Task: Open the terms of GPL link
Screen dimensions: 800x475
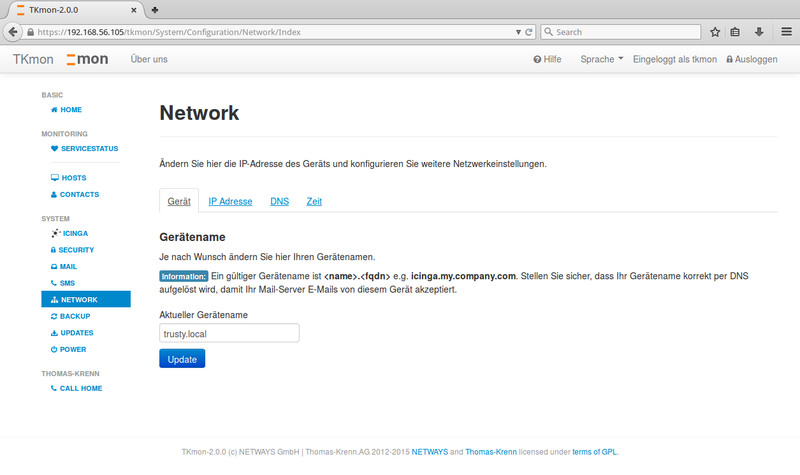Action: (594, 452)
